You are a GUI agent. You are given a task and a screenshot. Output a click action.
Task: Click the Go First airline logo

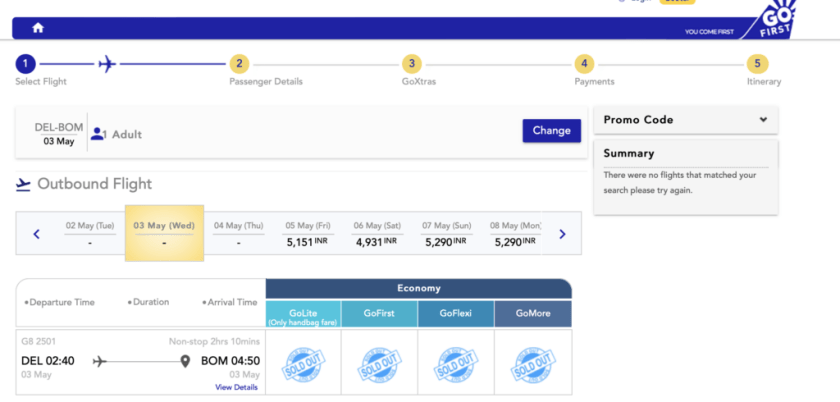click(776, 20)
